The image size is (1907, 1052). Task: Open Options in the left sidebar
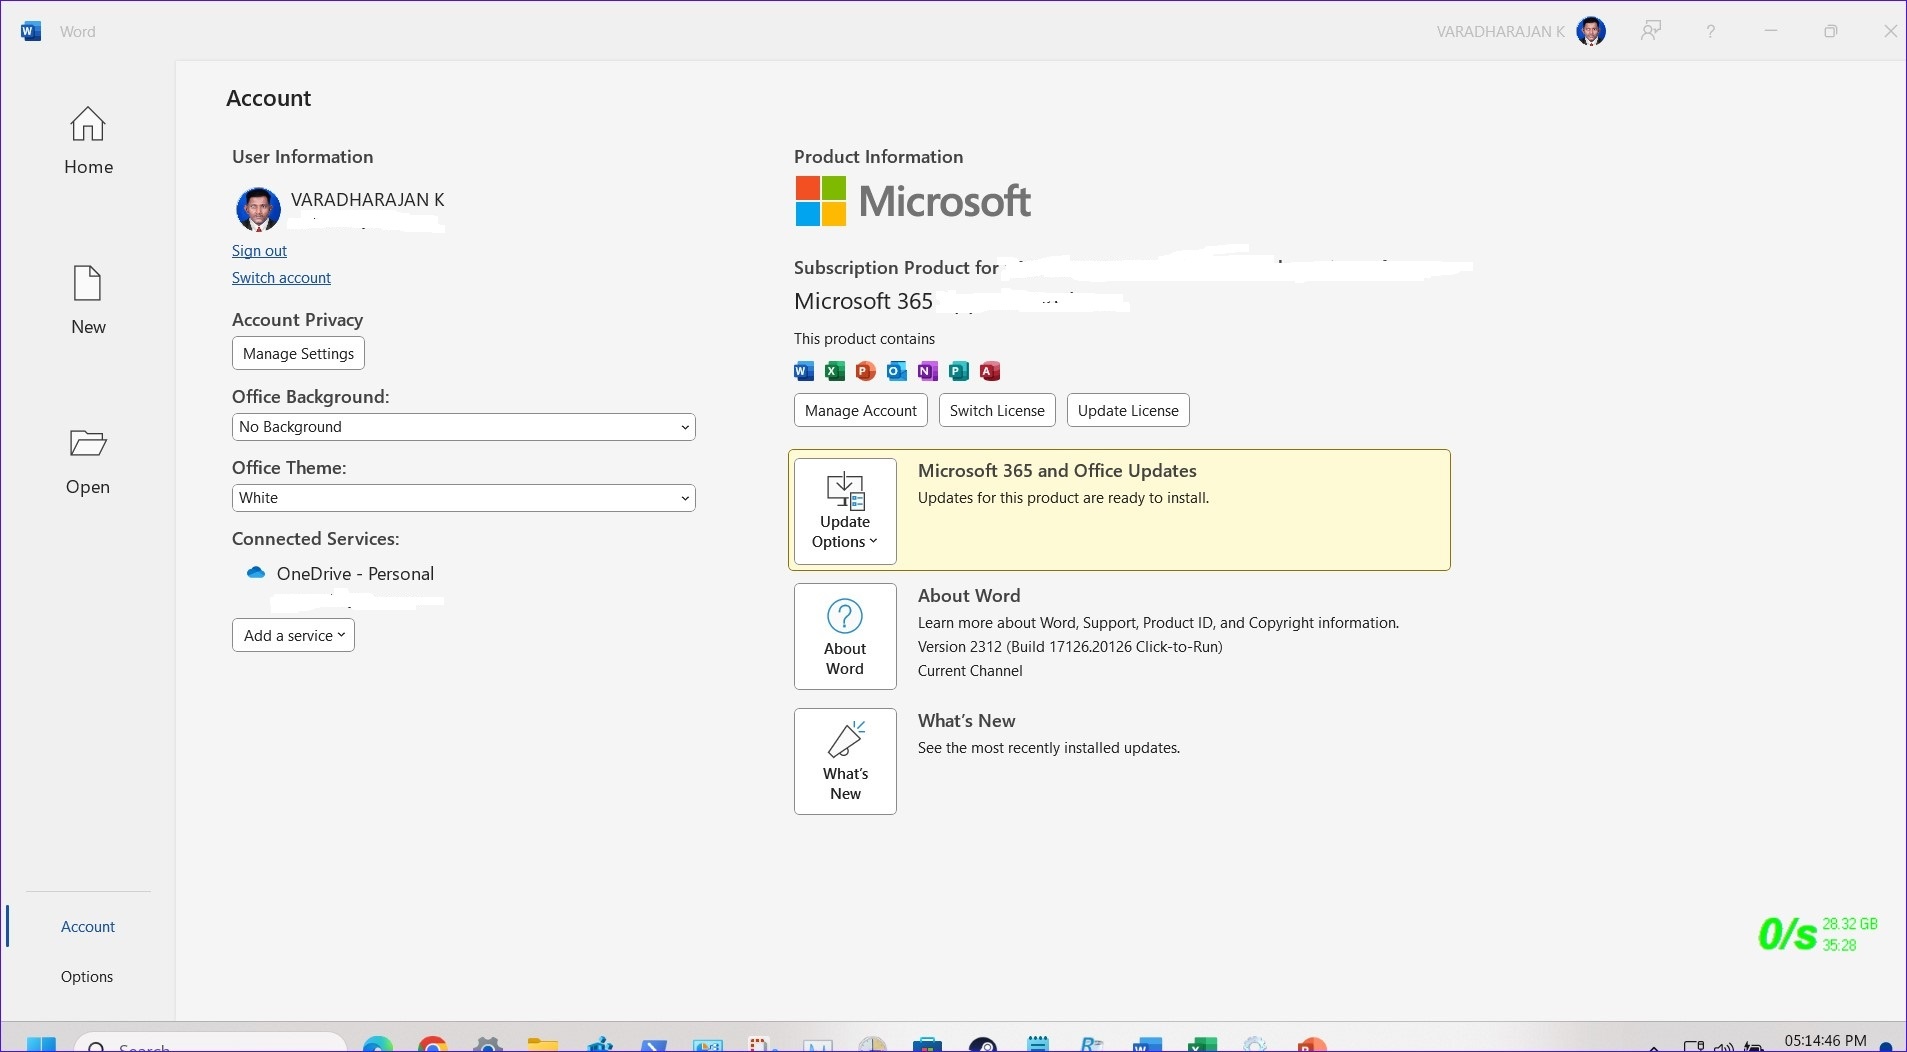coord(87,977)
